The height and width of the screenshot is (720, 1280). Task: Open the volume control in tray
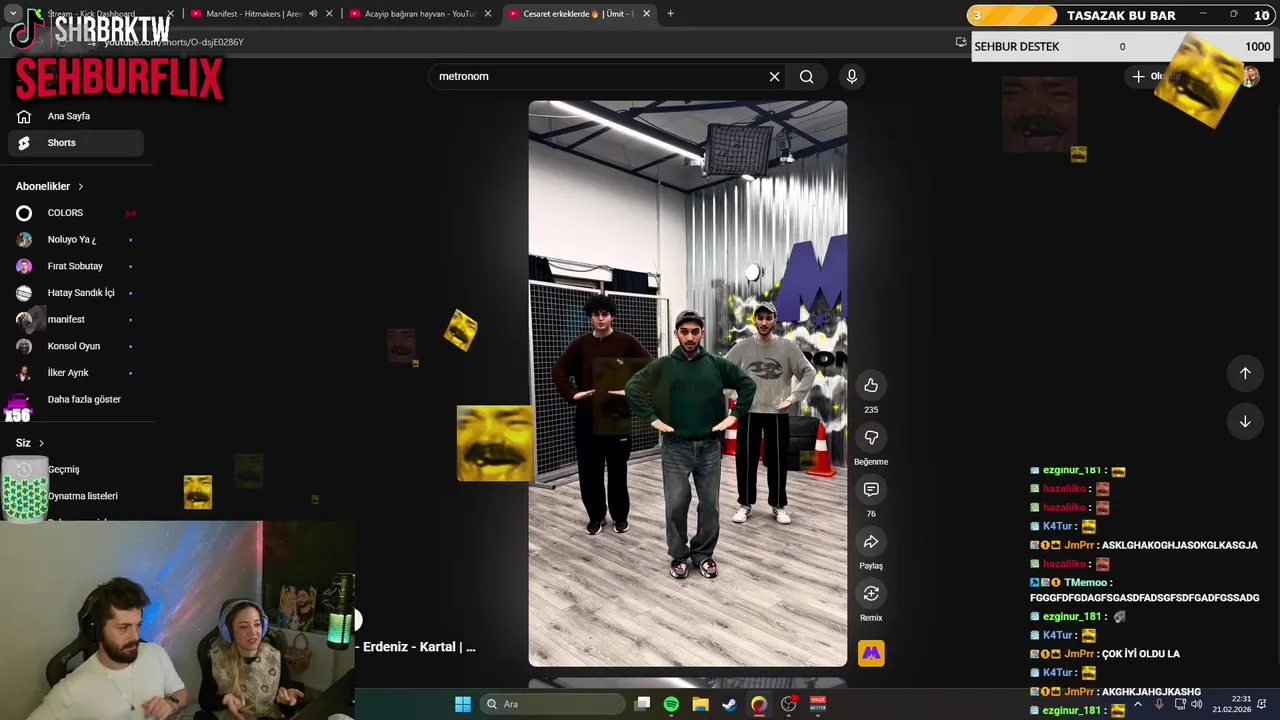pos(1196,704)
